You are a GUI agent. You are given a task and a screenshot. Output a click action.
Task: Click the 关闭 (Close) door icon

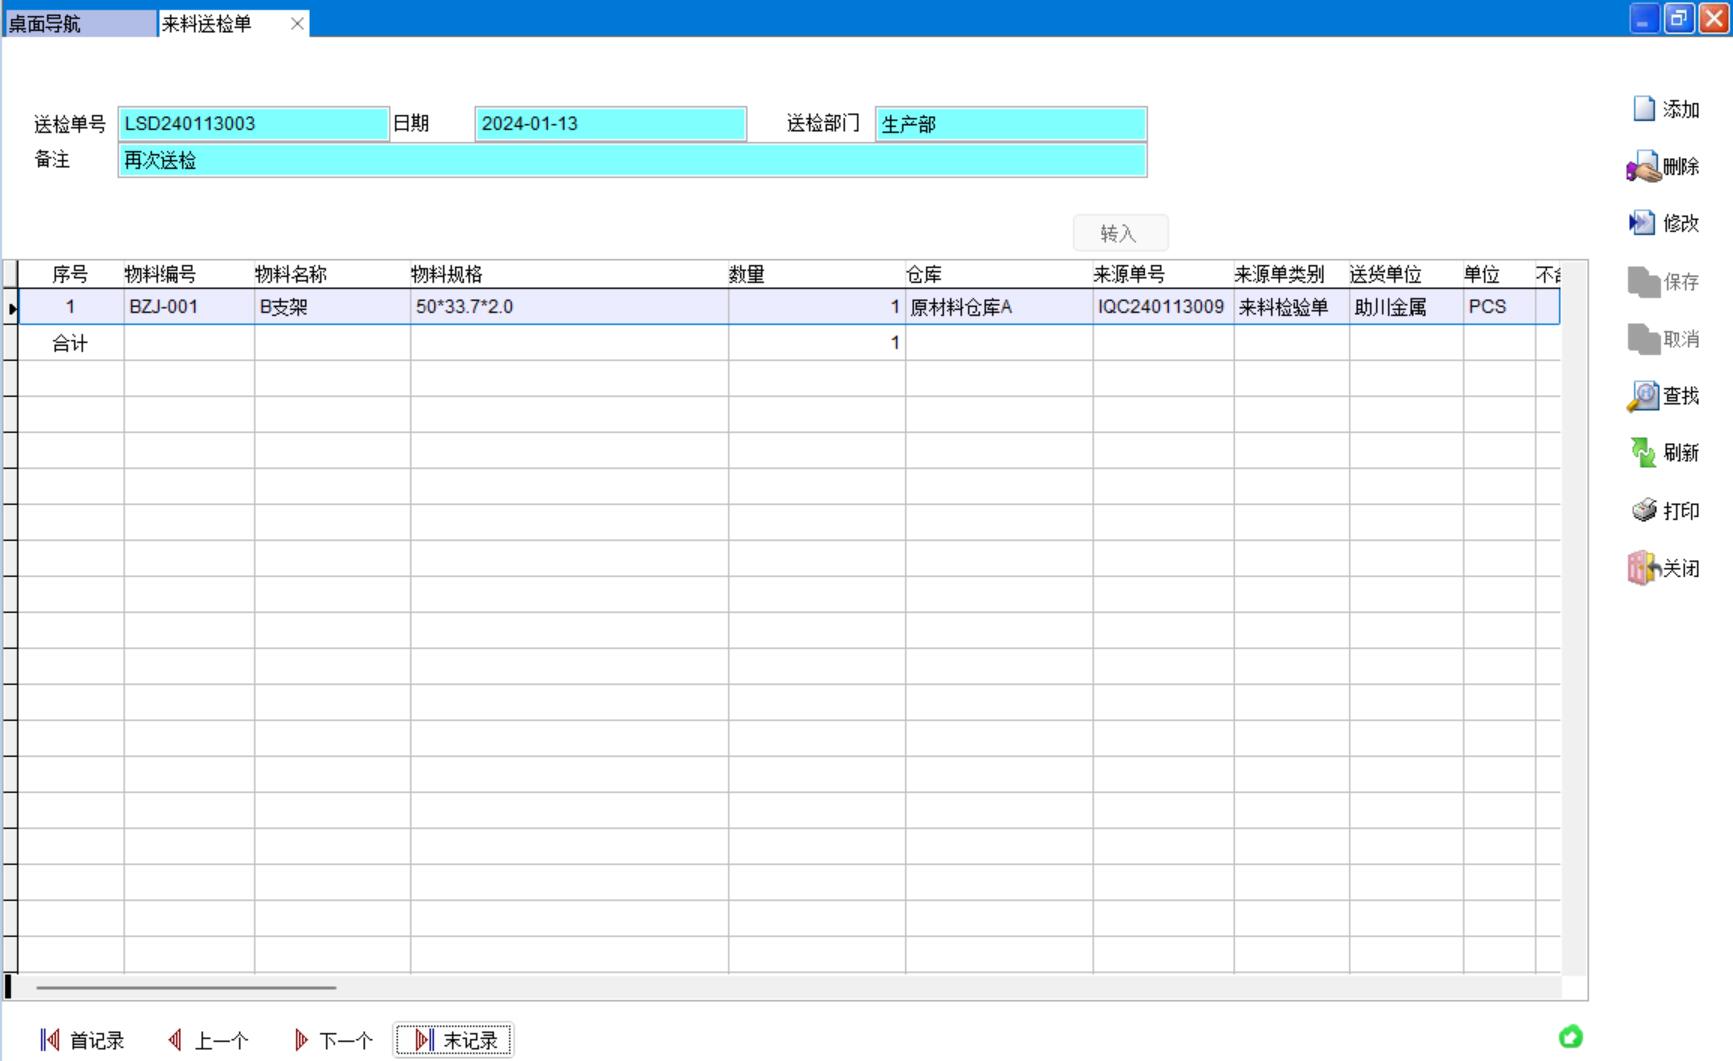pos(1643,568)
